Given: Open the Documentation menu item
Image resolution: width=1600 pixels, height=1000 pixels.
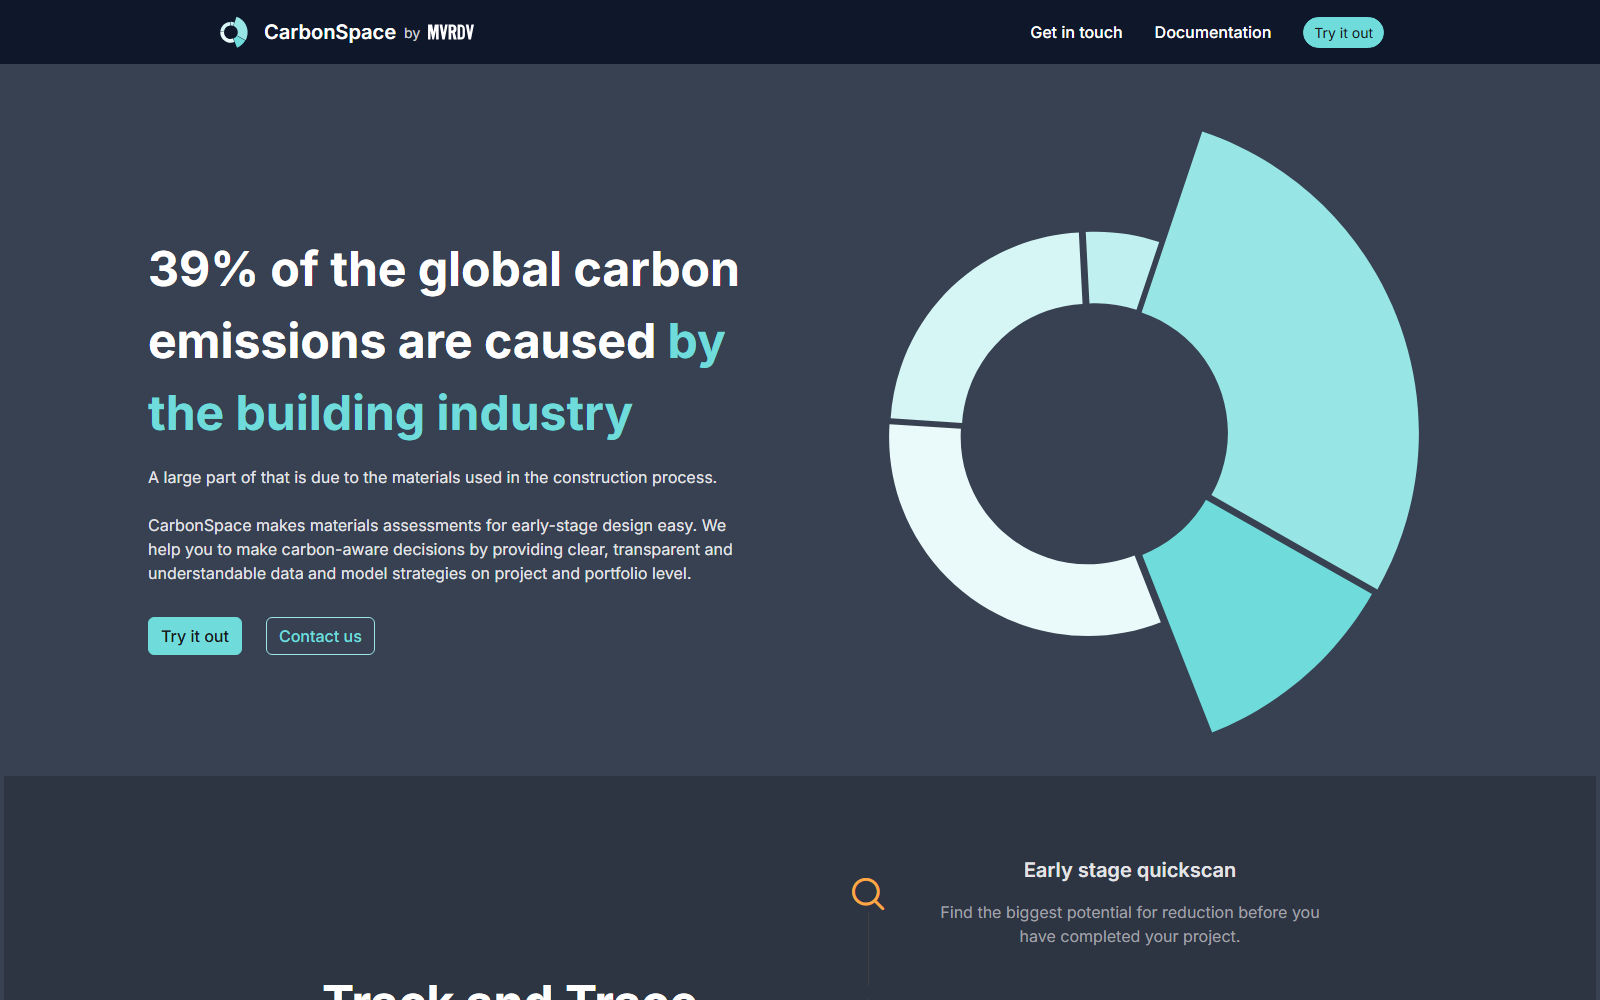Looking at the screenshot, I should [x=1213, y=32].
